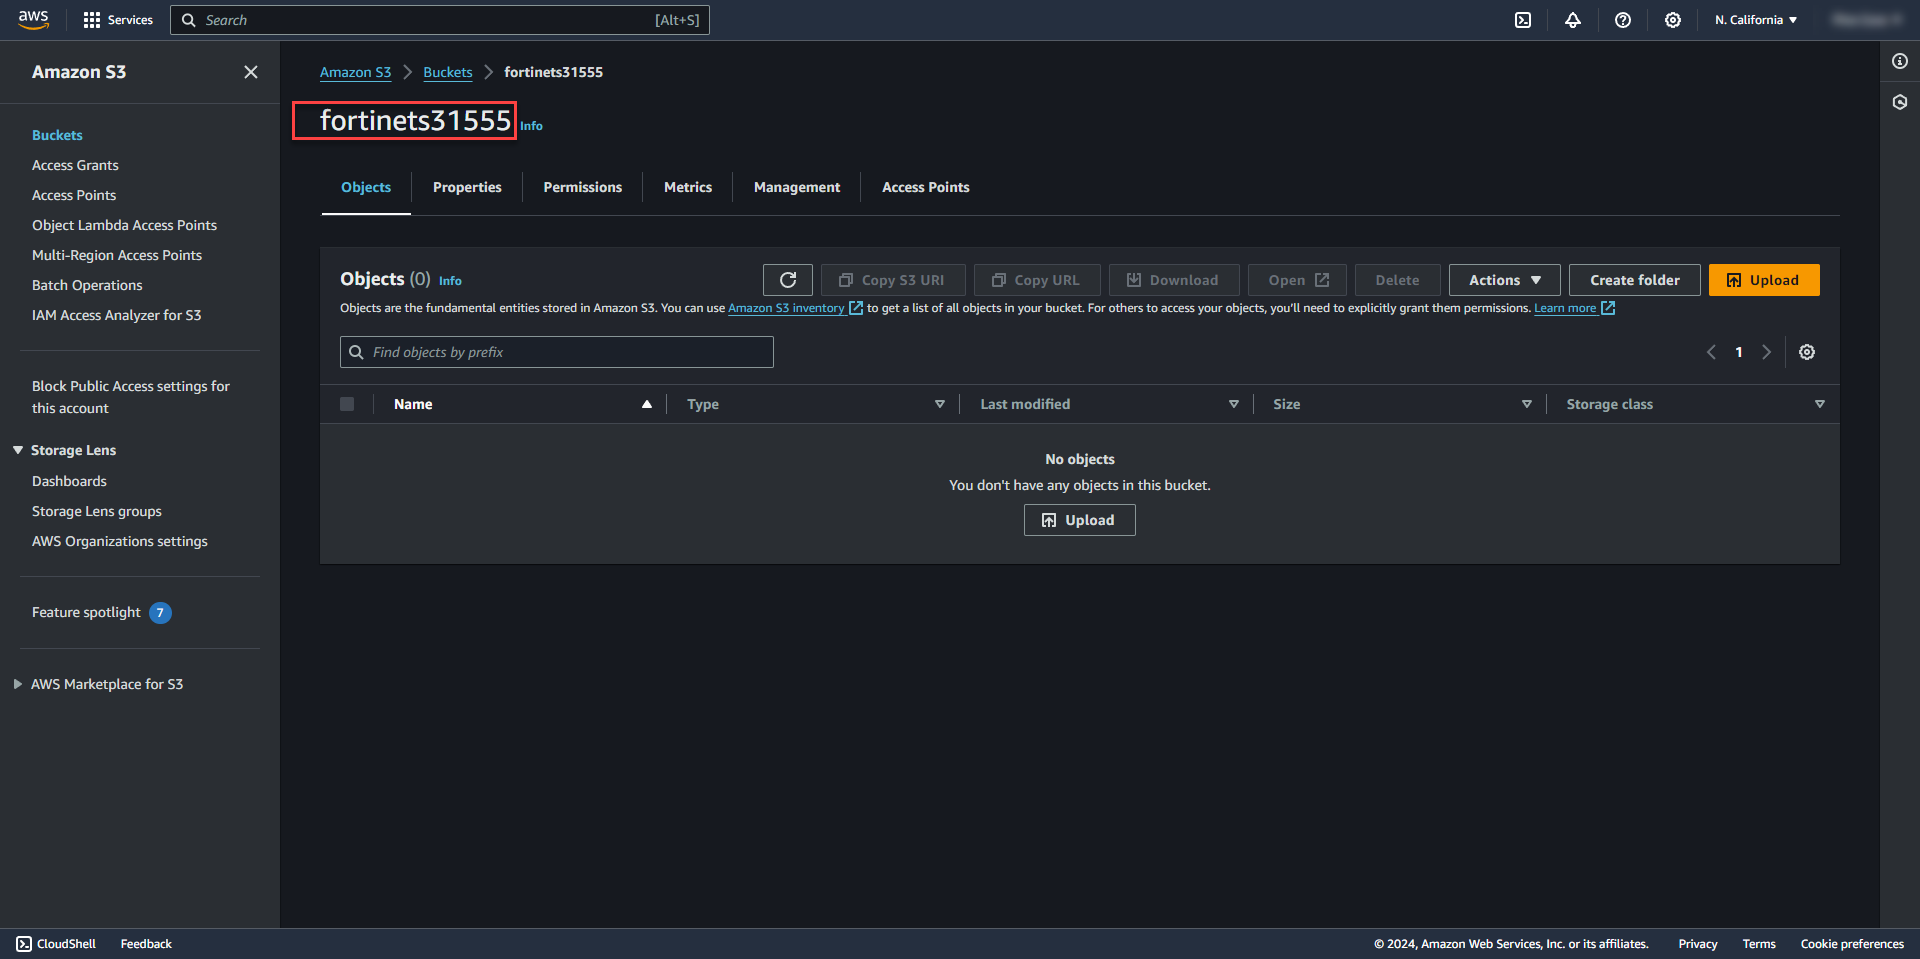The image size is (1920, 959).
Task: Click the external link icon after Learn more
Action: pyautogui.click(x=1608, y=308)
